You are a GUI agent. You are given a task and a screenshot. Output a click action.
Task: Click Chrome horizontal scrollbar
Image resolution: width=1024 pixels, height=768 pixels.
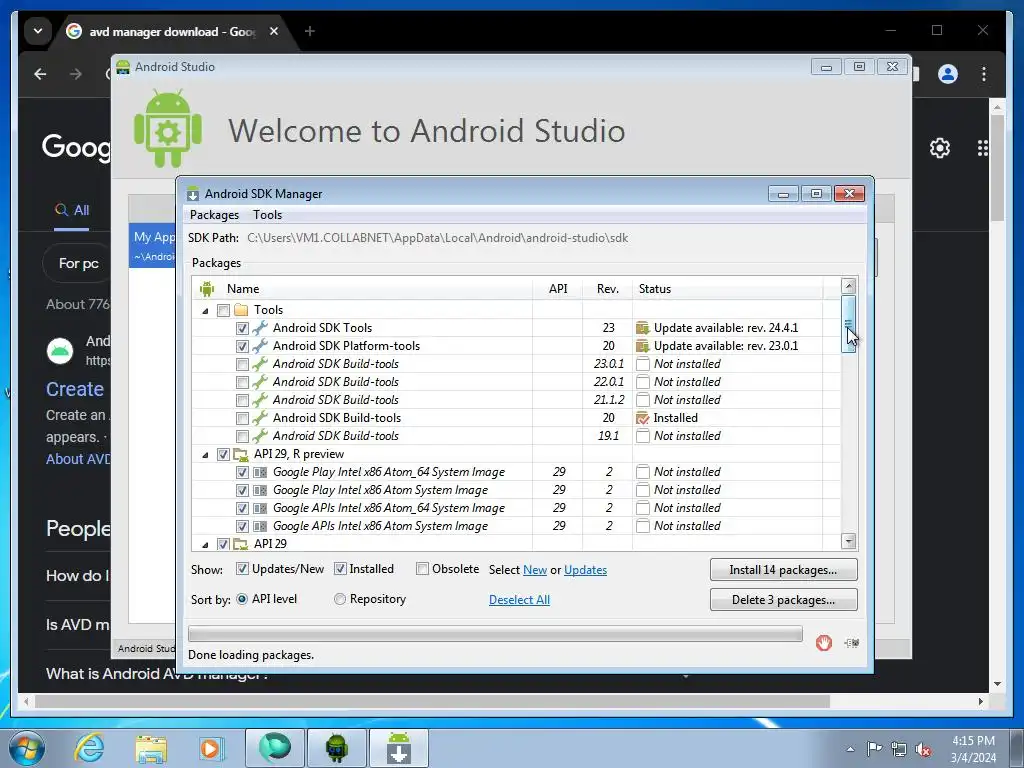click(x=432, y=701)
